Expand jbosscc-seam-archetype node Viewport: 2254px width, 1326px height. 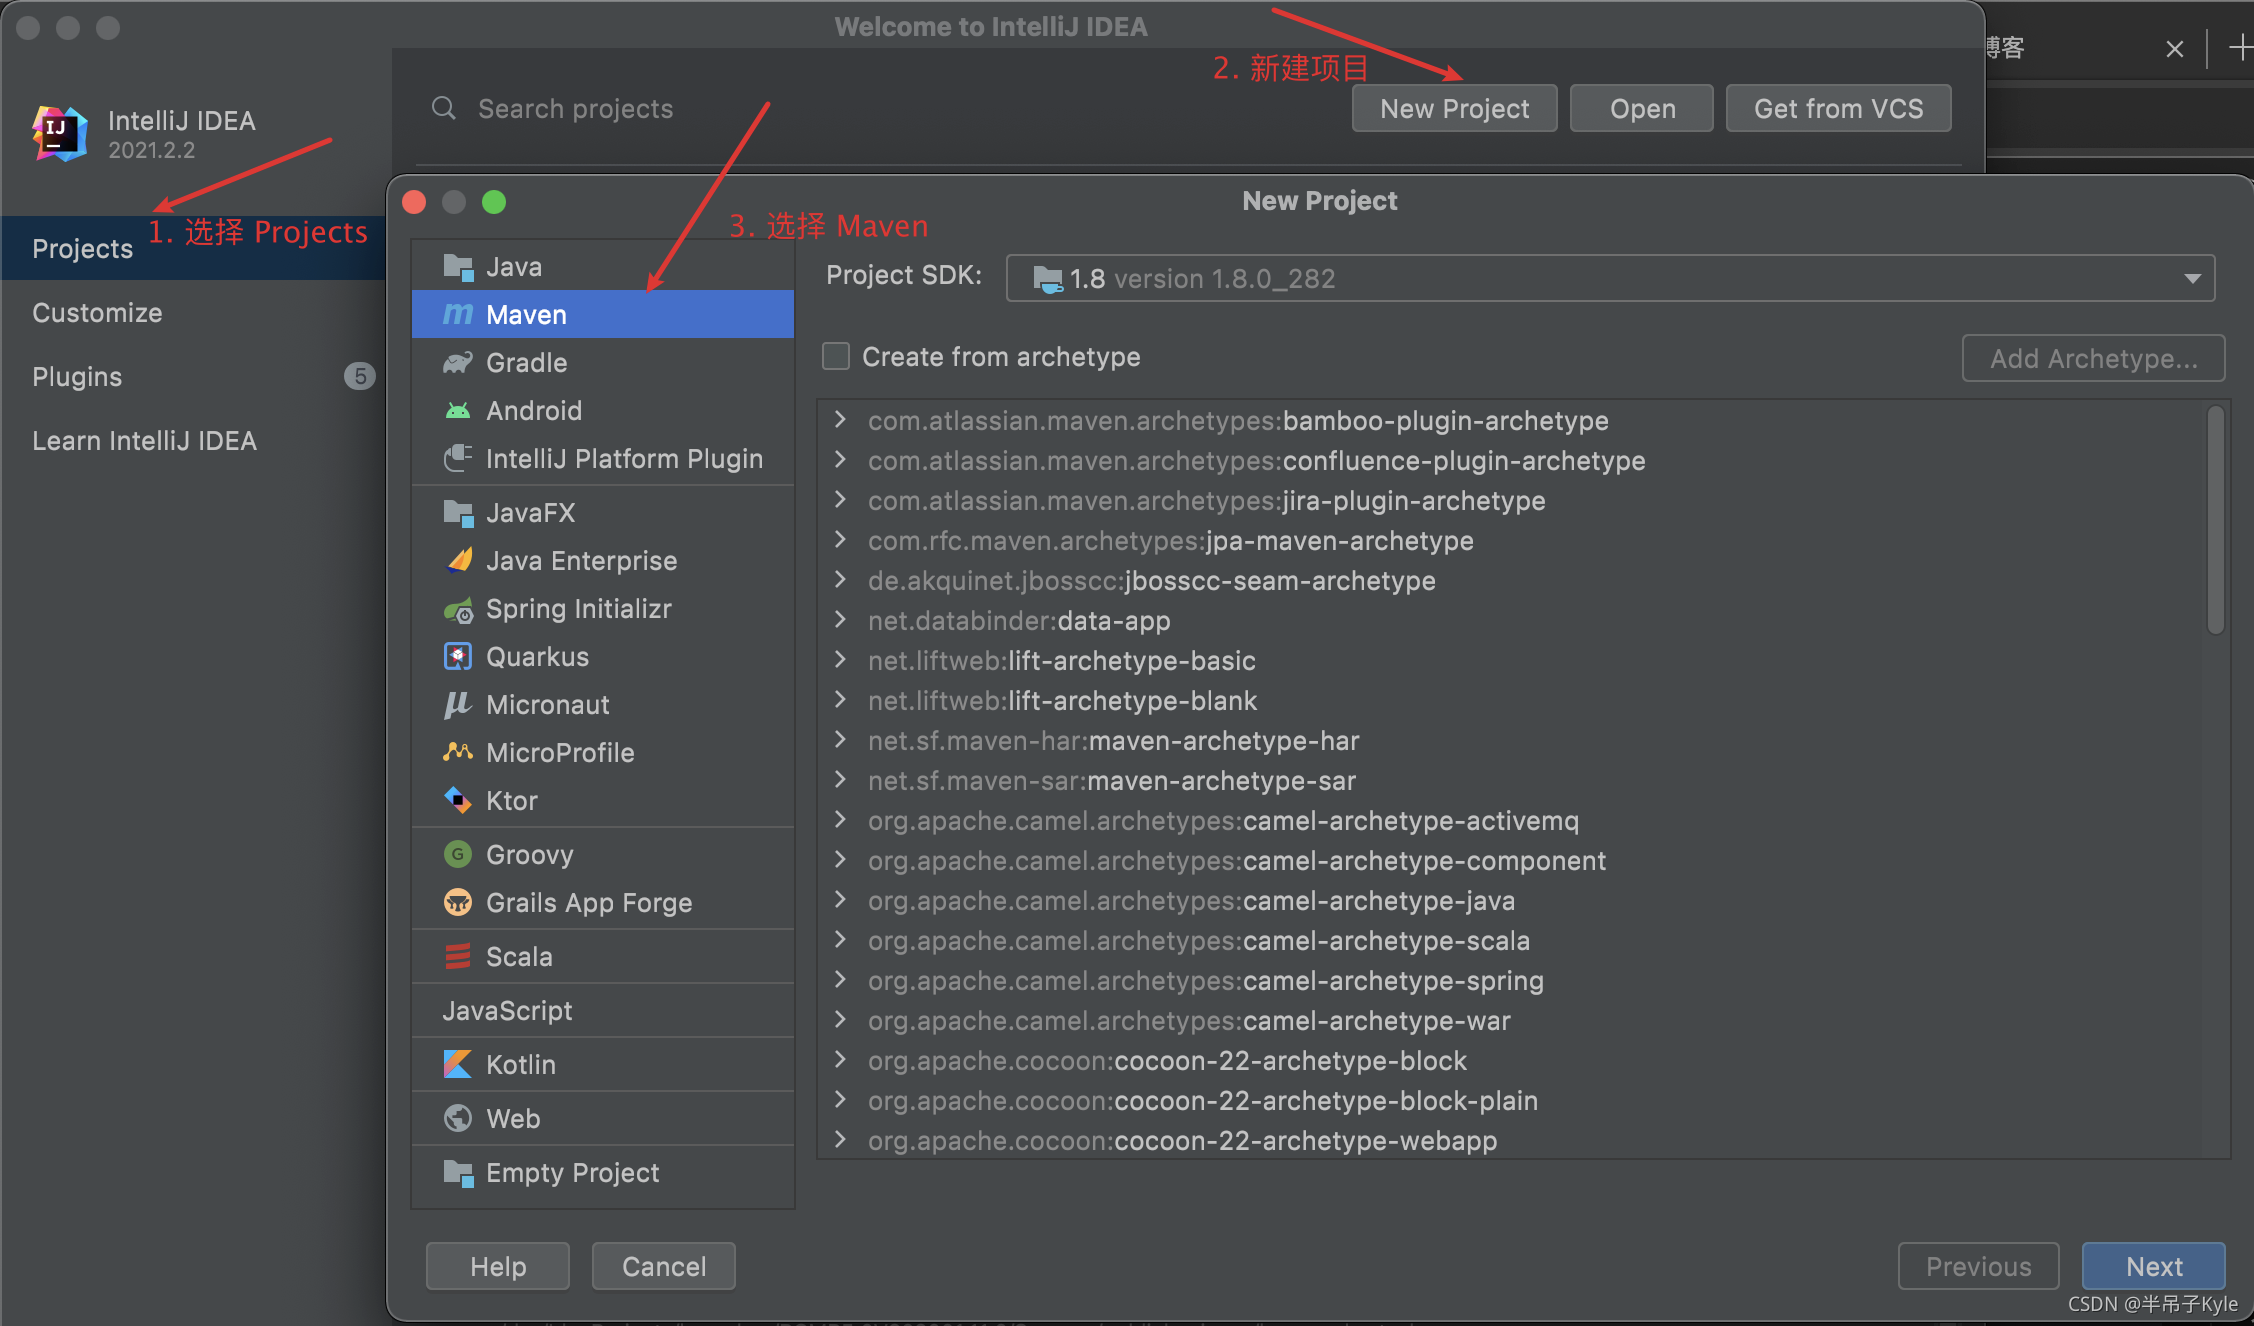pos(840,580)
